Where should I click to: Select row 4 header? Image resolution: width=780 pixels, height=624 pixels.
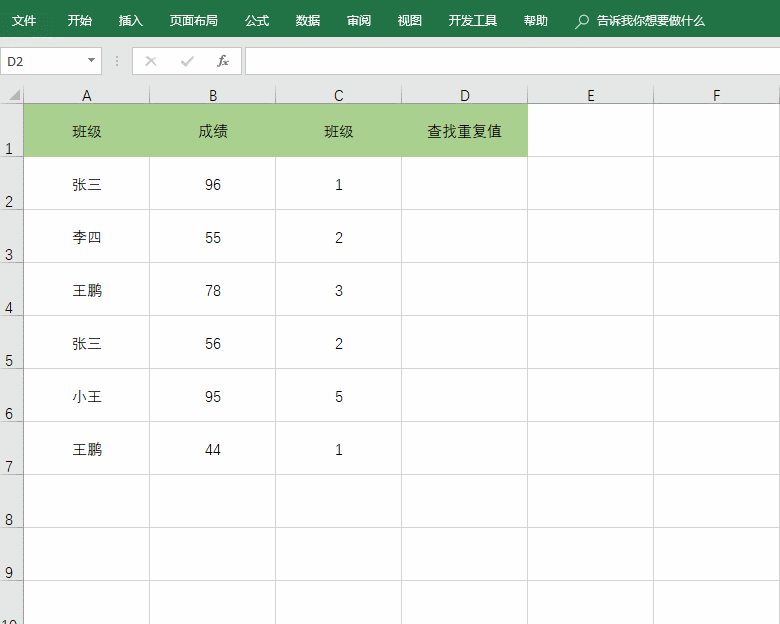11,289
